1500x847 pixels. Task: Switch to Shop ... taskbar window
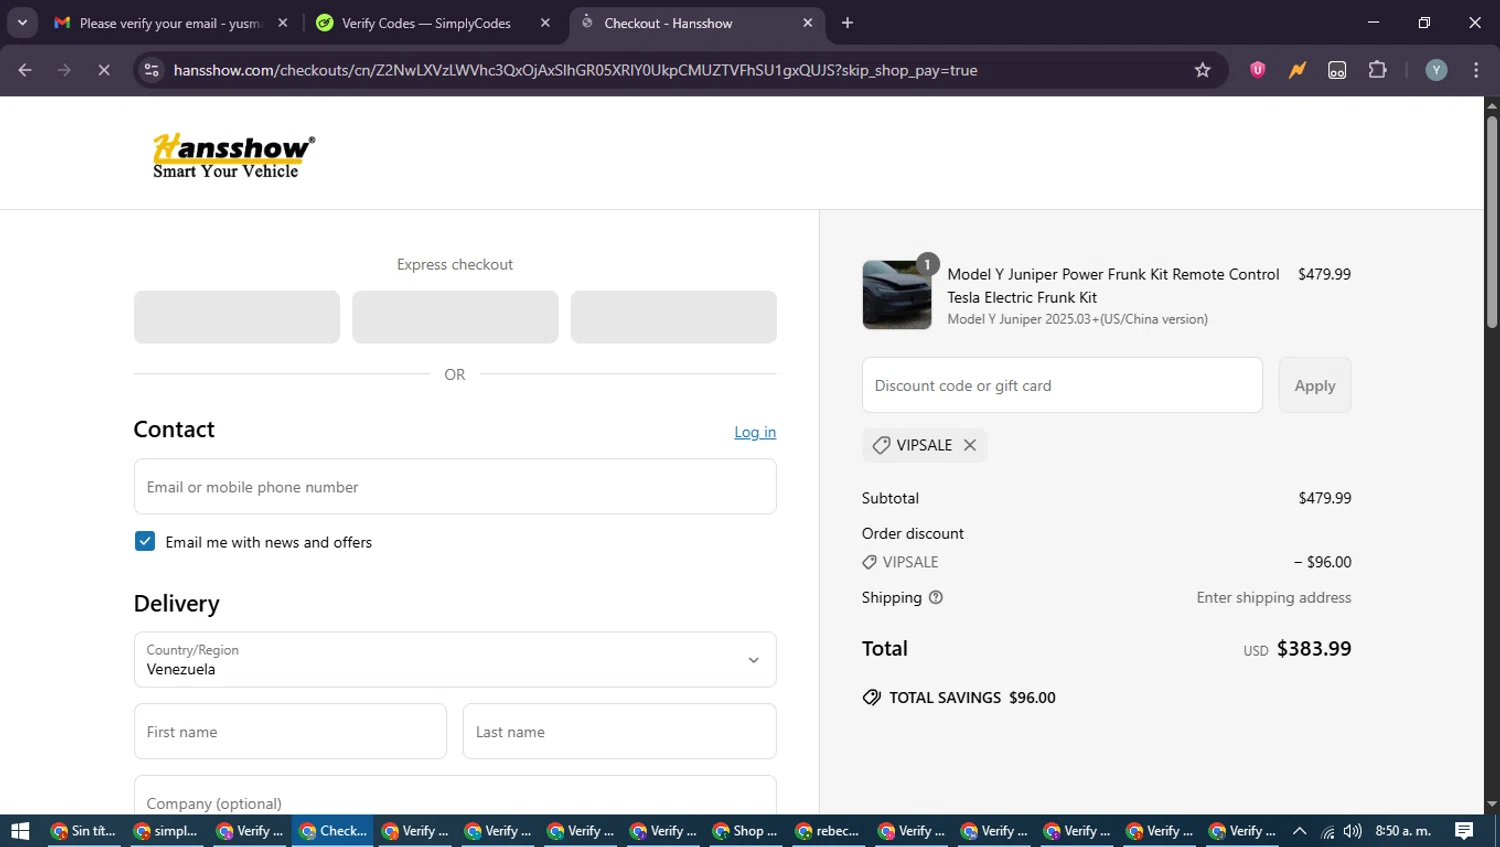[745, 831]
